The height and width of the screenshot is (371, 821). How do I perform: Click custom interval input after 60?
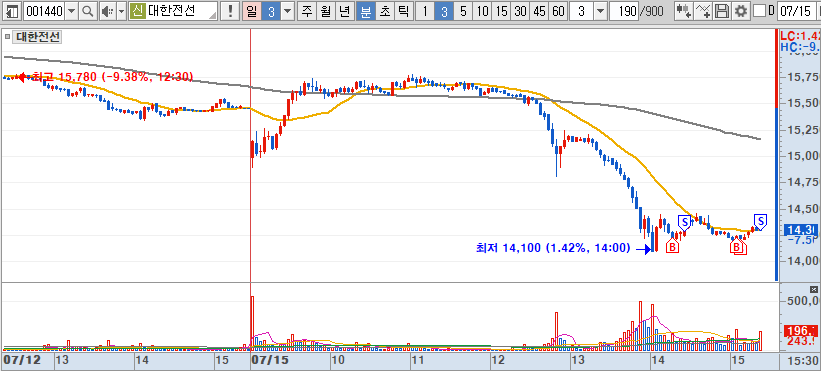pyautogui.click(x=582, y=11)
